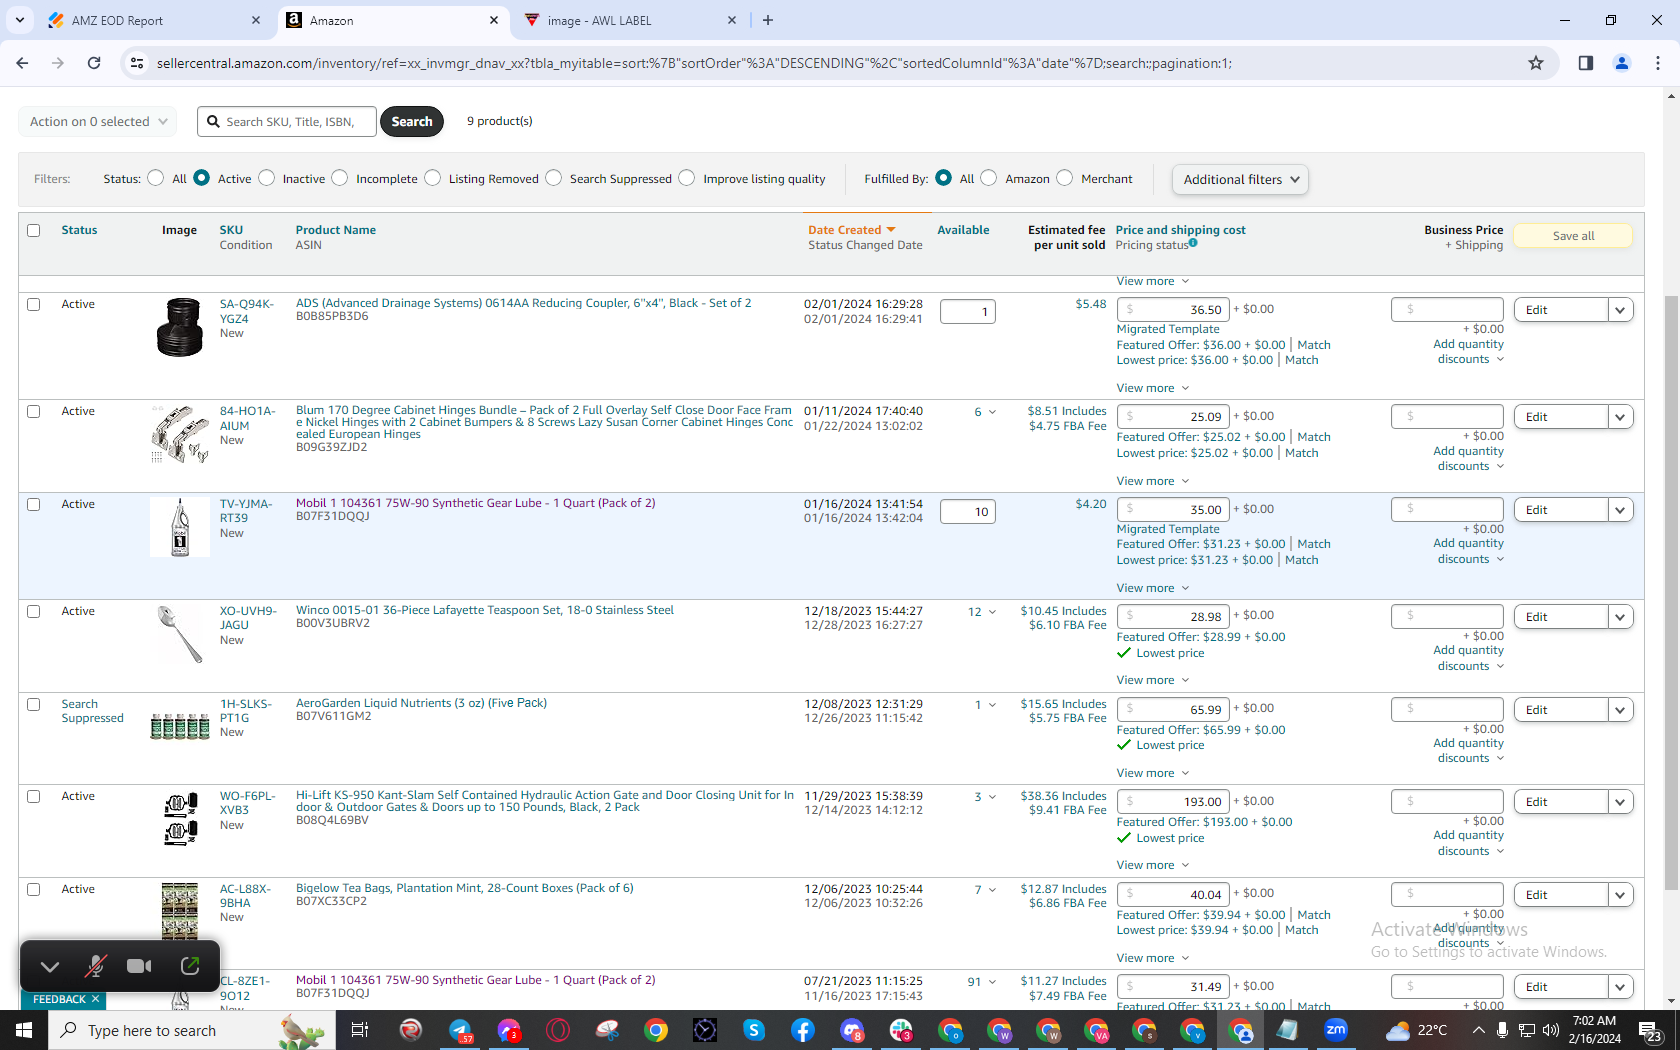1680x1050 pixels.
Task: Close the Feedback tab
Action: 95,999
